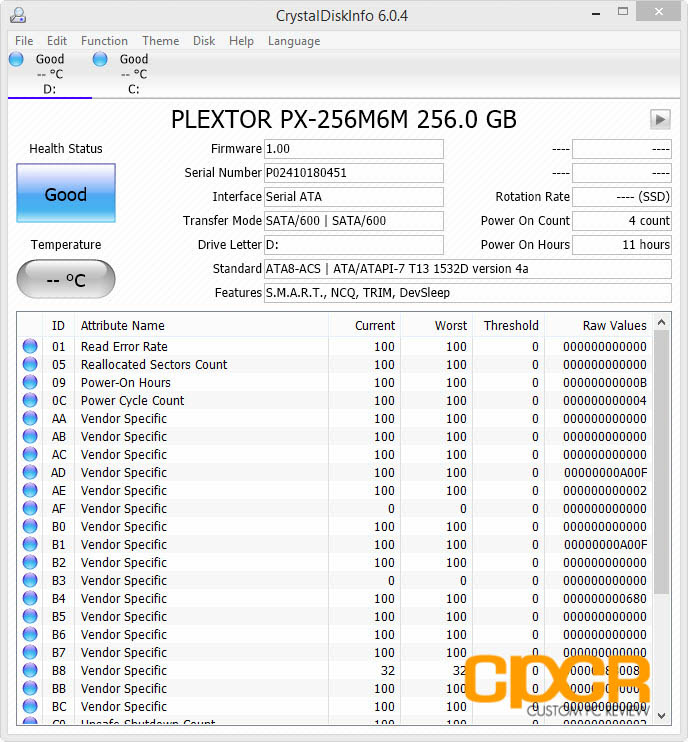Open the Language menu
Image resolution: width=688 pixels, height=742 pixels.
click(x=294, y=41)
